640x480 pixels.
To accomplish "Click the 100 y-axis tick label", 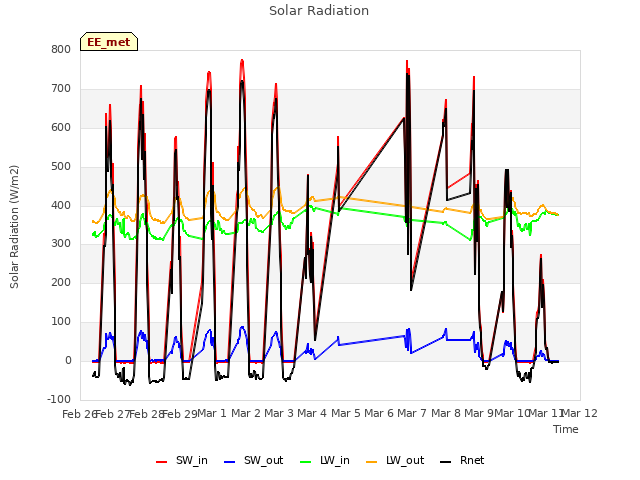I will 61,322.
